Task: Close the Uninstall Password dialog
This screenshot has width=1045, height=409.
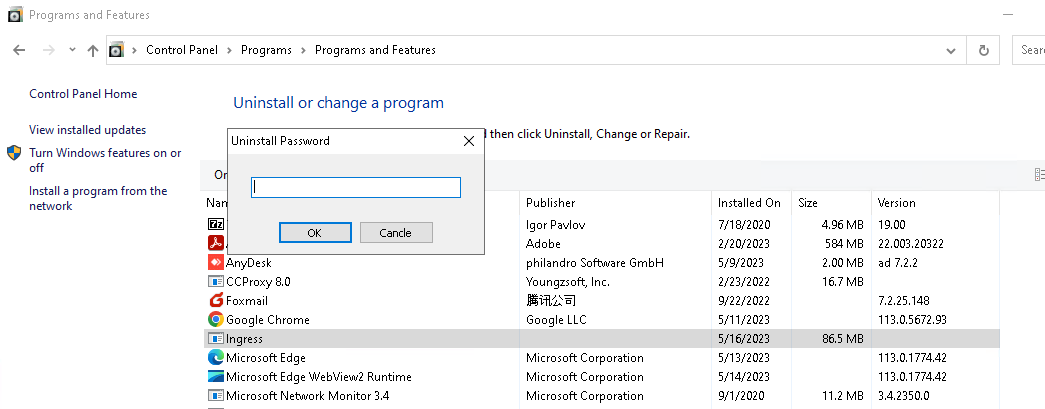Action: tap(468, 141)
